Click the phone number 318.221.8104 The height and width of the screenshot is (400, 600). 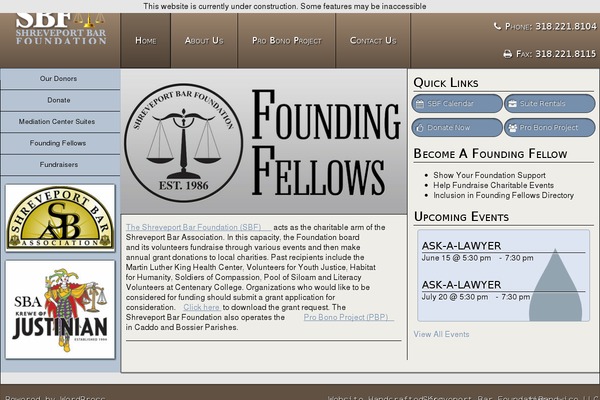click(x=566, y=26)
